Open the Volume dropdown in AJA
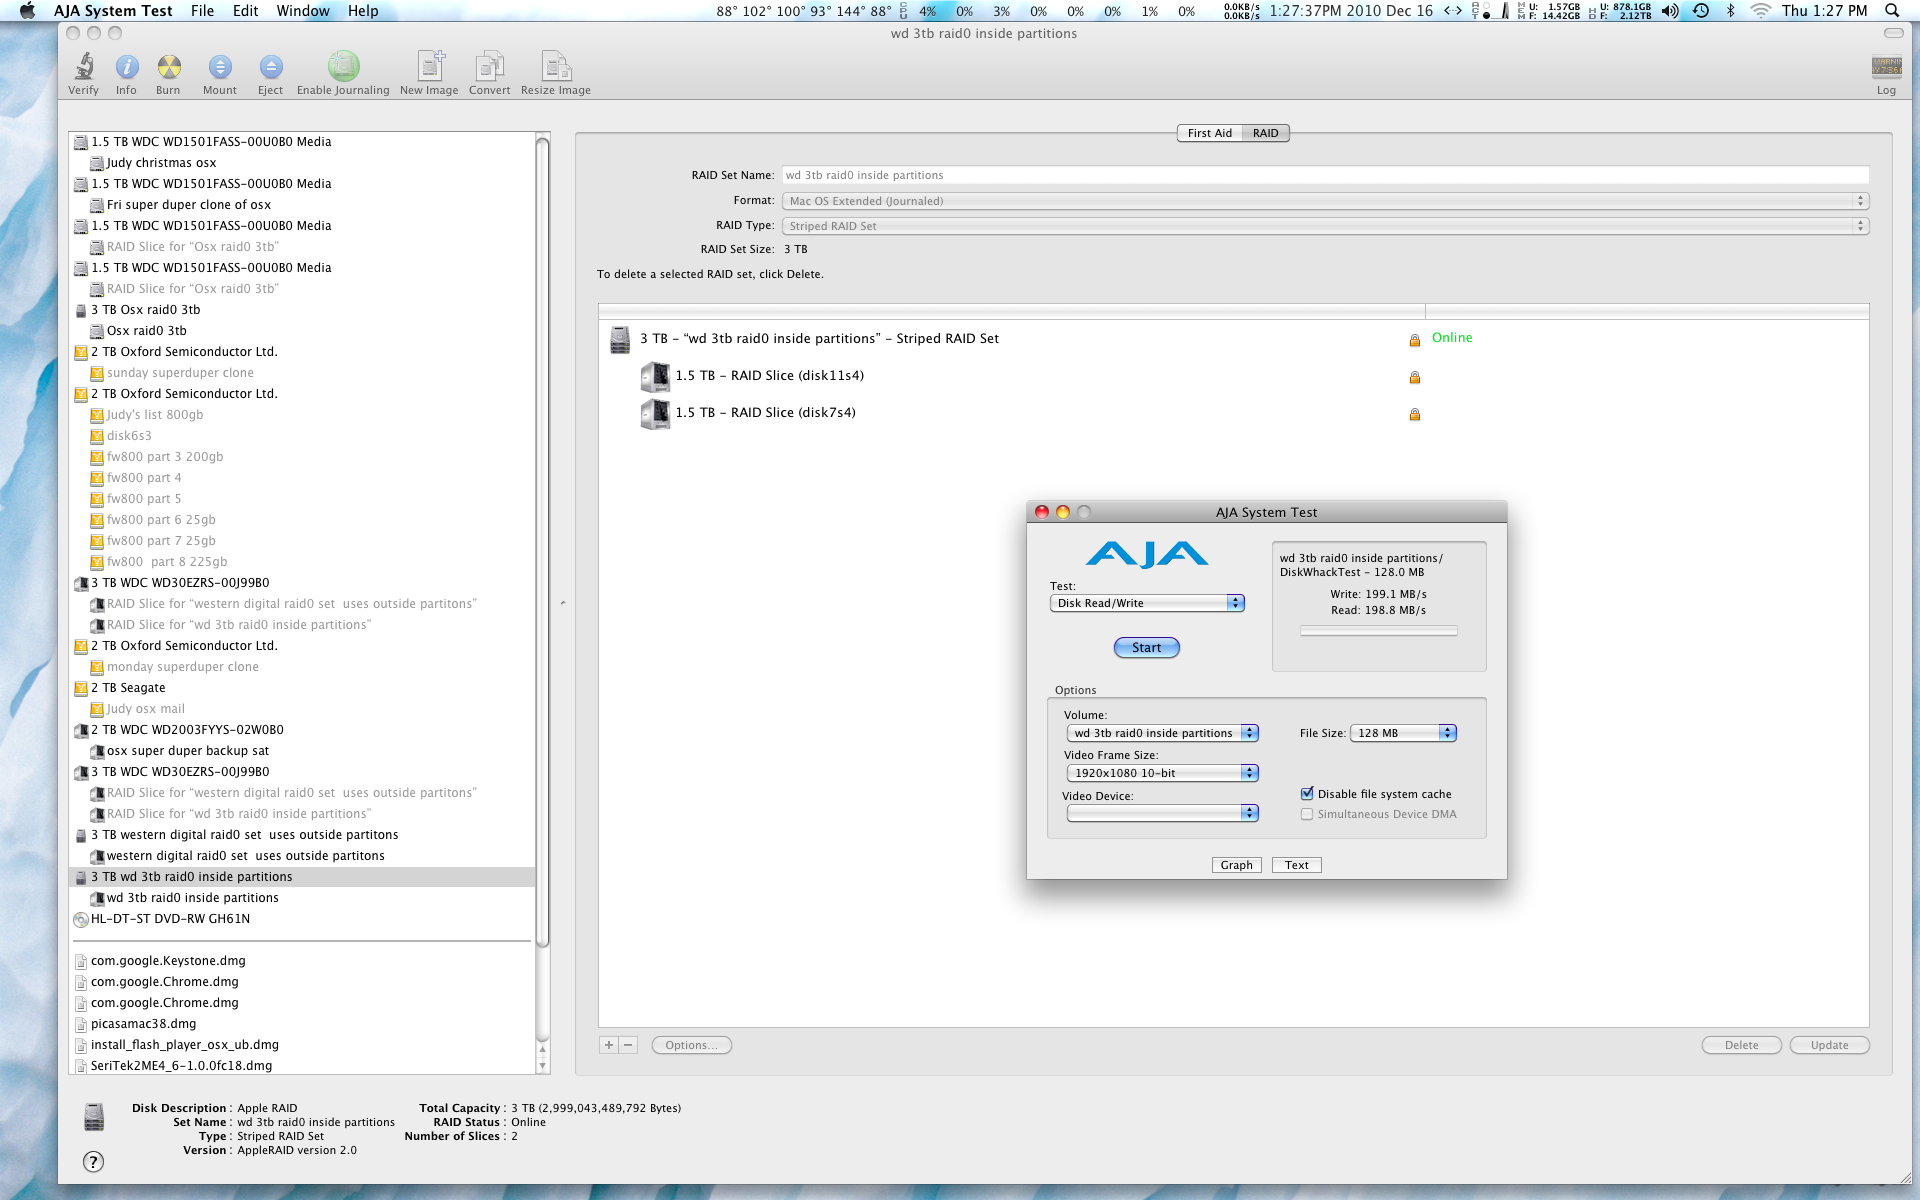 [x=1162, y=733]
